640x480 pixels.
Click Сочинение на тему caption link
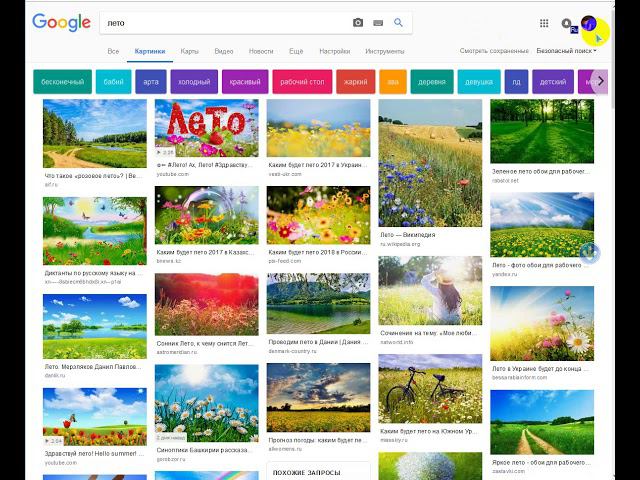[x=428, y=333]
